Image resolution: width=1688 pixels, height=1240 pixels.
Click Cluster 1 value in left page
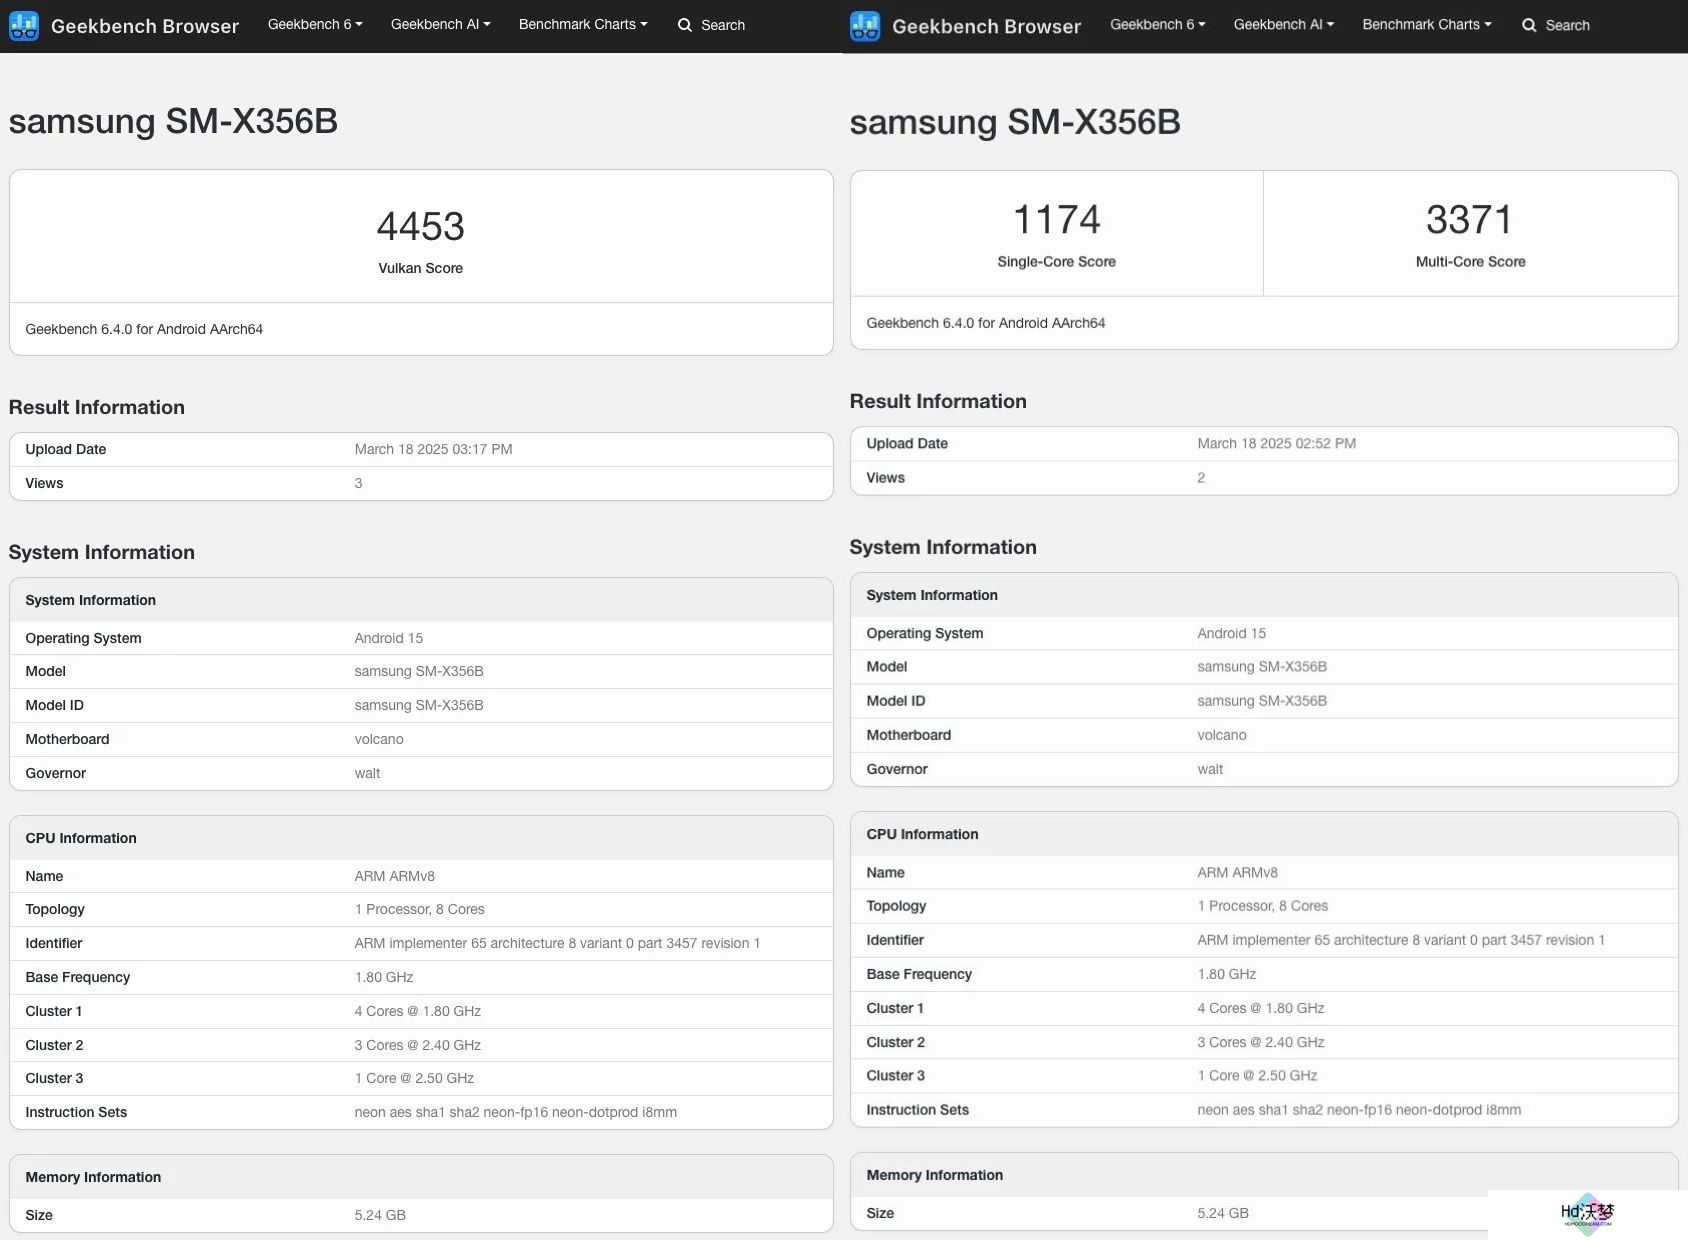pos(417,1011)
